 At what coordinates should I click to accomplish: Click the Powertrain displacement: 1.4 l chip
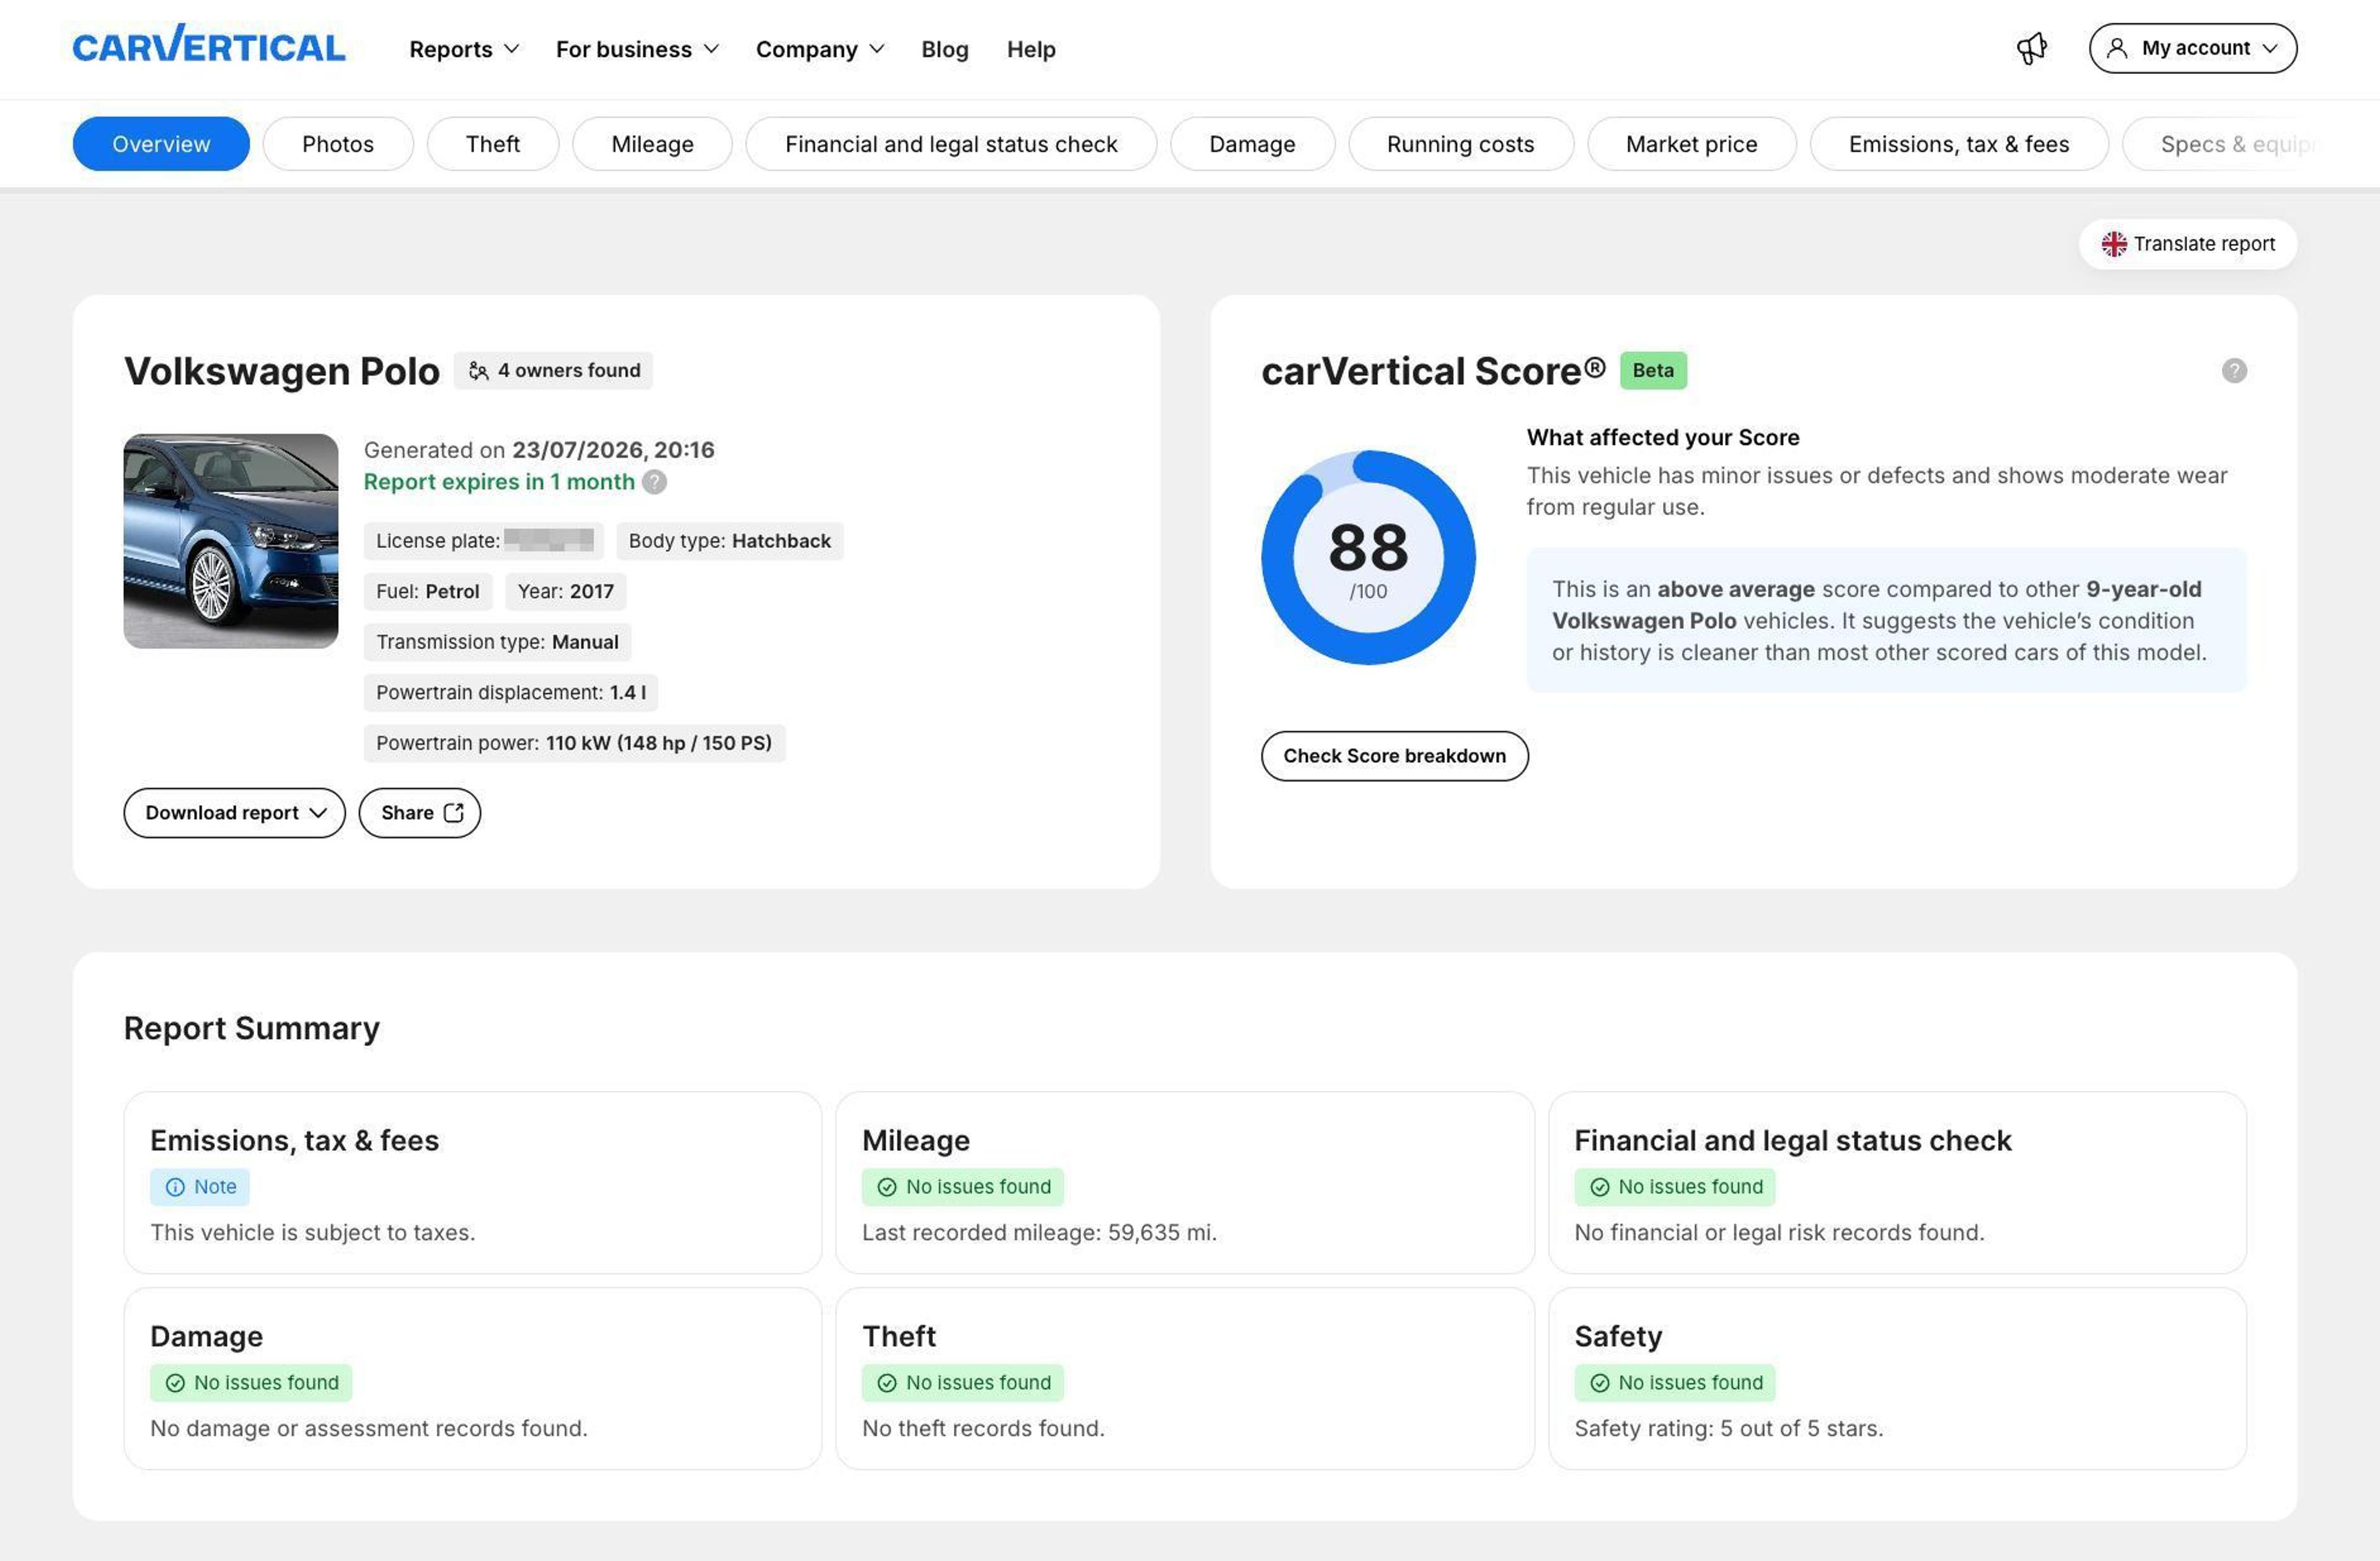click(511, 693)
